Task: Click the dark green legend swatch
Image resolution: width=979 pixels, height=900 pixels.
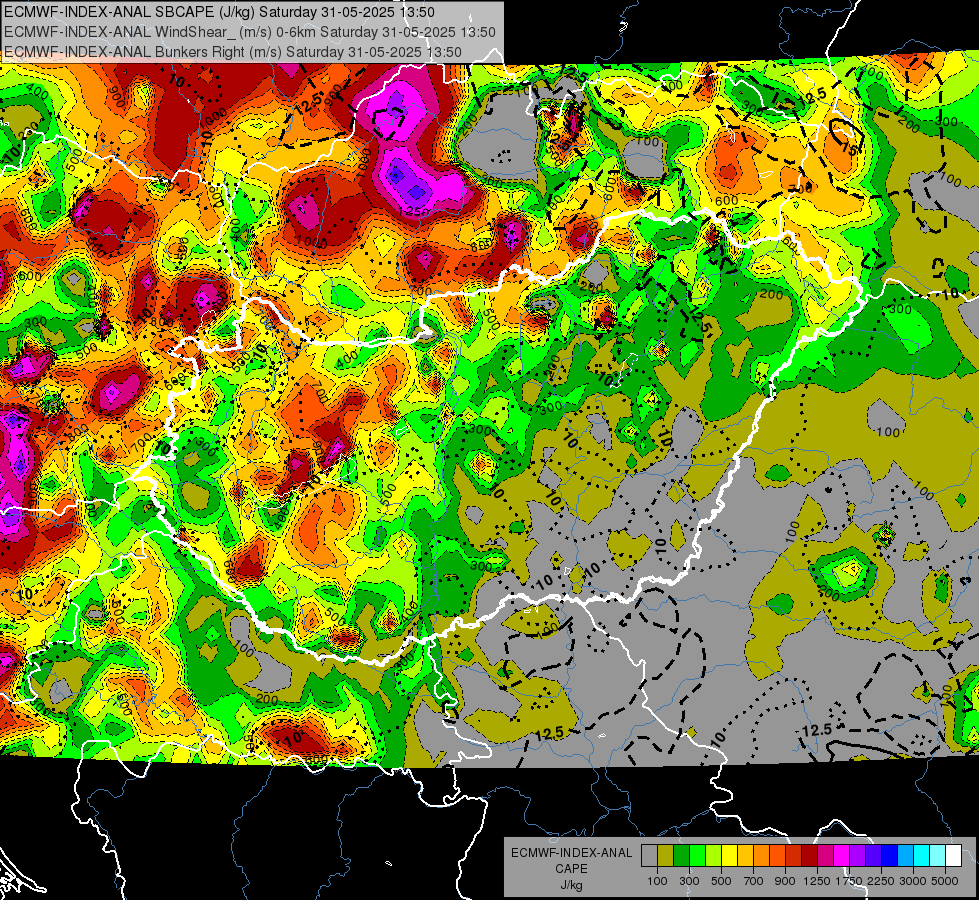Action: pos(681,856)
